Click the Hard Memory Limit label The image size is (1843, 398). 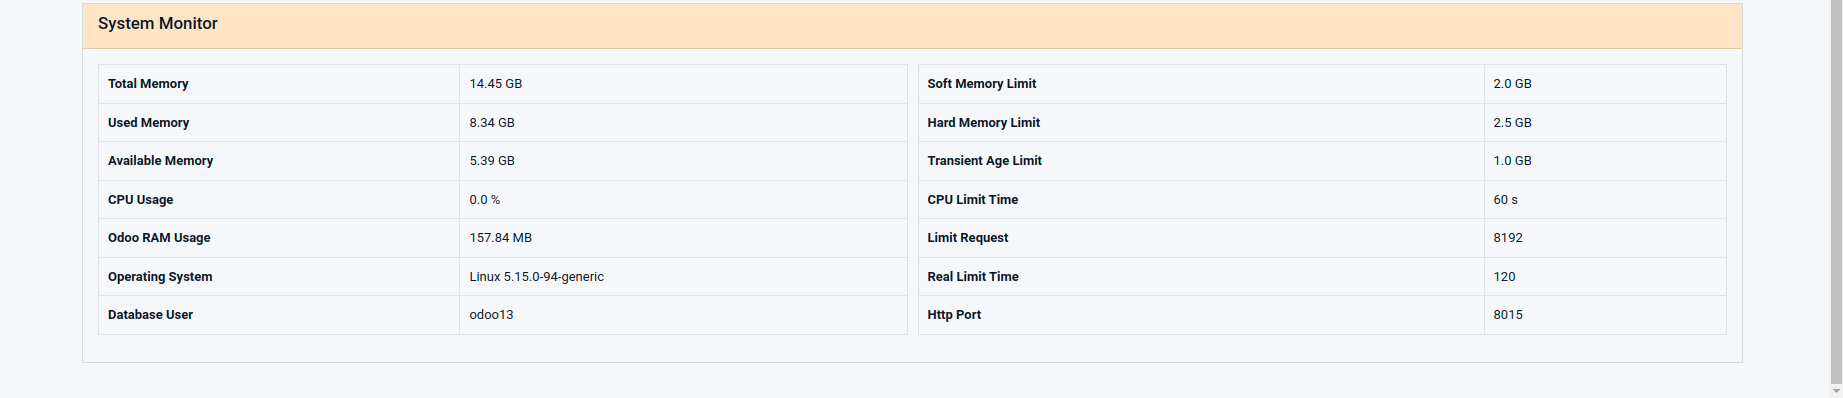click(x=983, y=123)
